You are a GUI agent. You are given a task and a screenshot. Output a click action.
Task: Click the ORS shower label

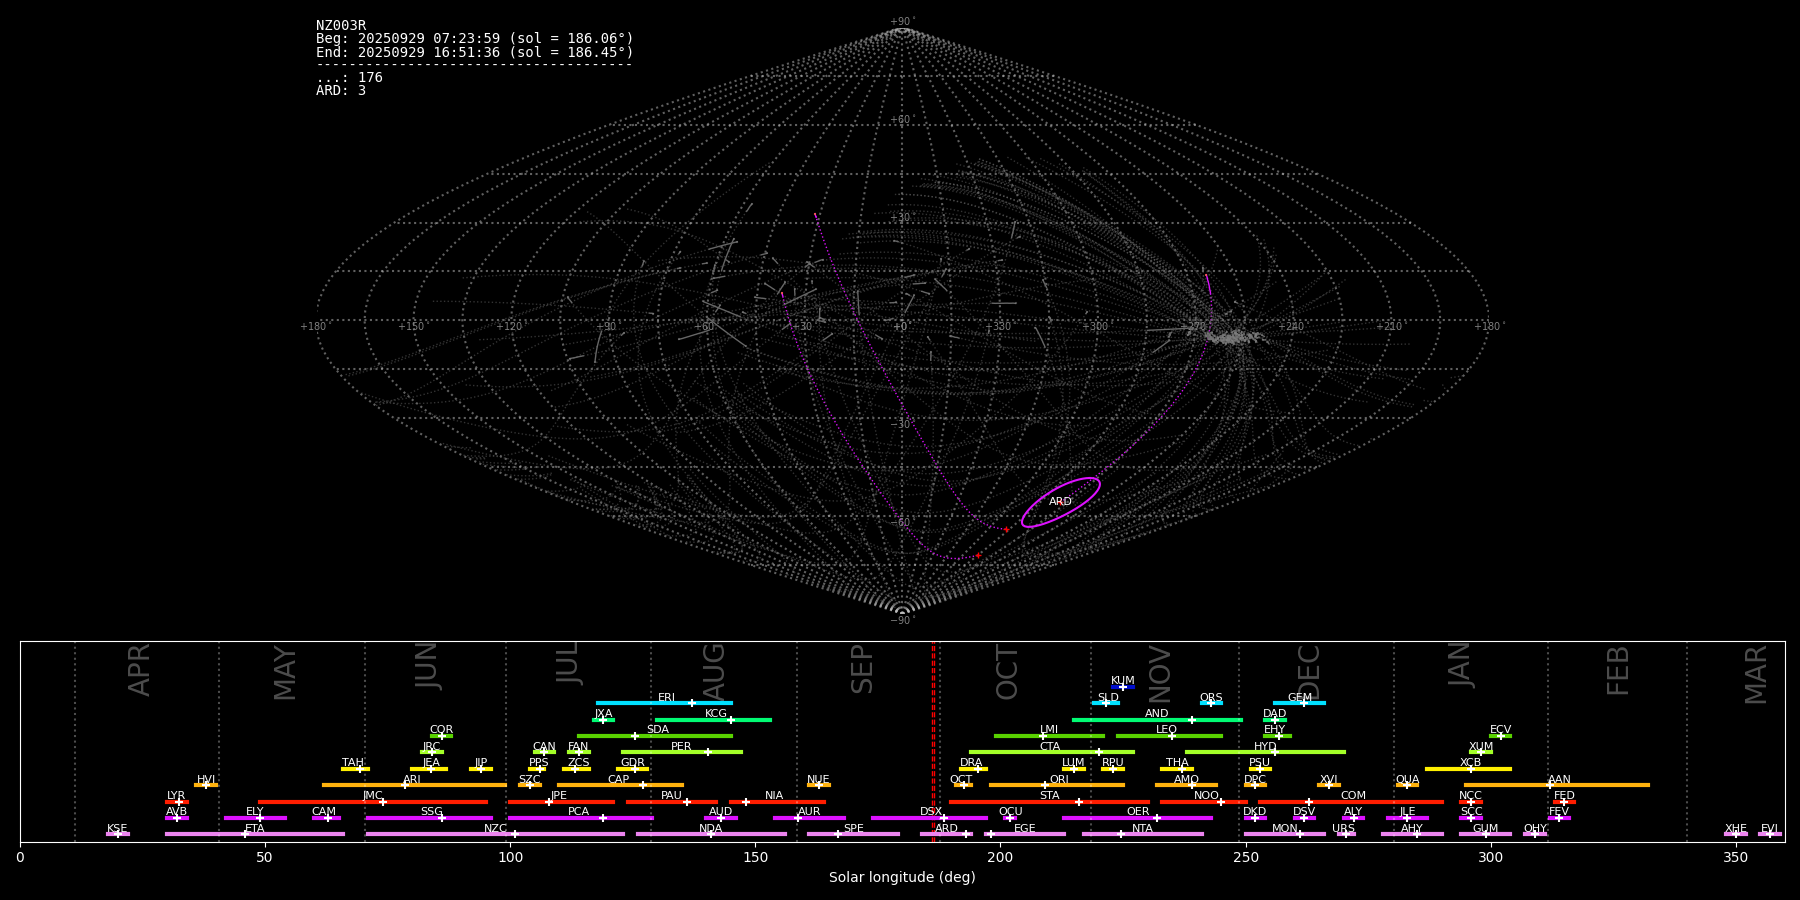pyautogui.click(x=1211, y=698)
